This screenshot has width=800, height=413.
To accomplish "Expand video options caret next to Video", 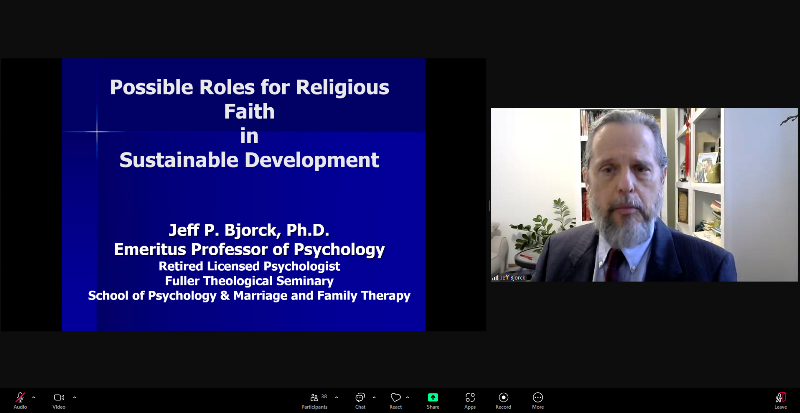I will (74, 397).
